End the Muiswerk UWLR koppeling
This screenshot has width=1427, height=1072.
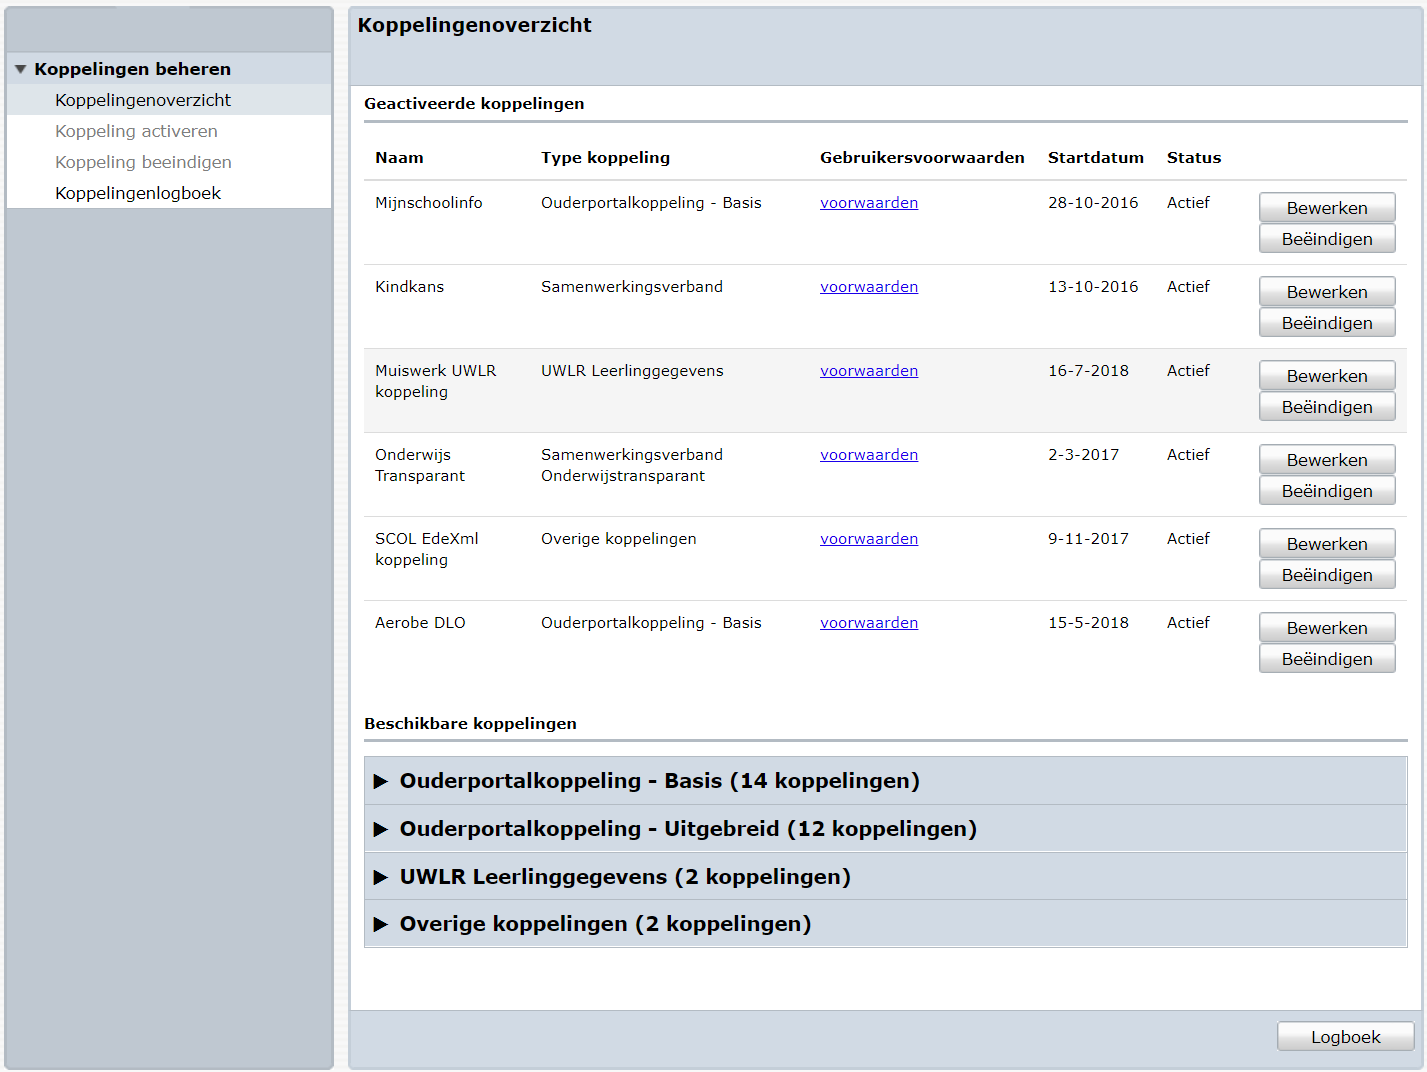coord(1327,407)
